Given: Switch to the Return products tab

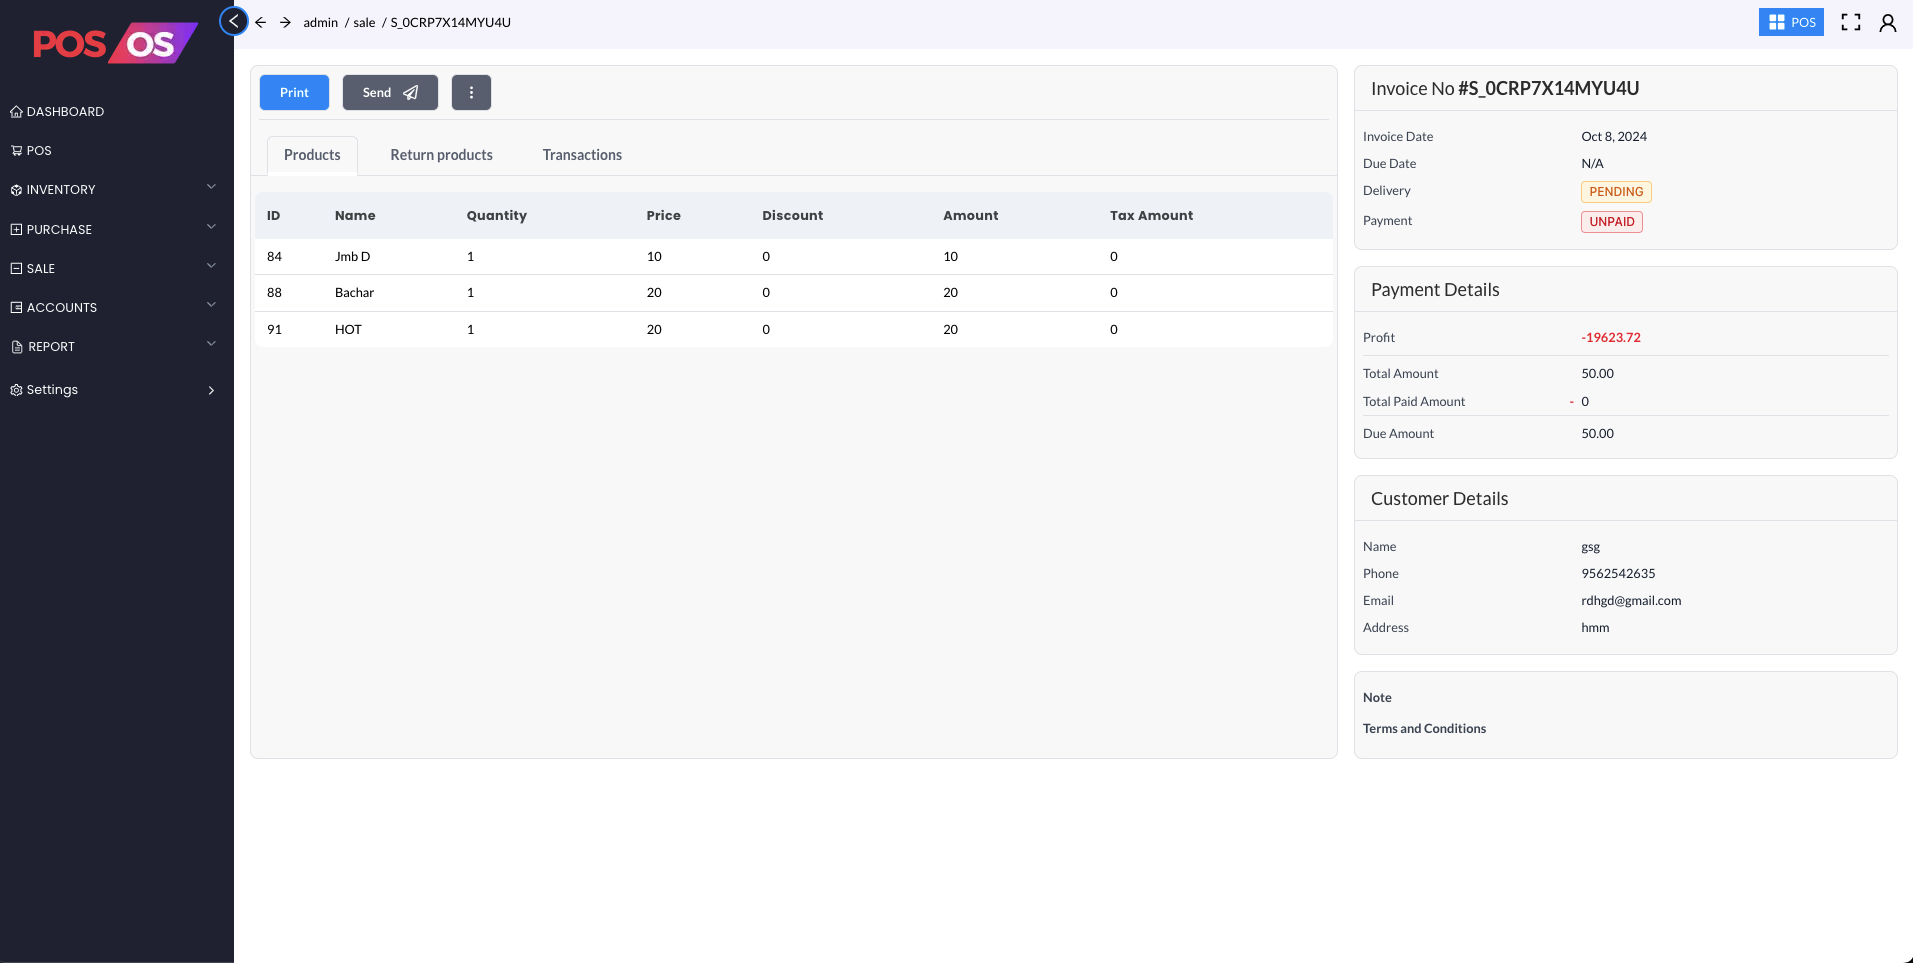Looking at the screenshot, I should 441,155.
